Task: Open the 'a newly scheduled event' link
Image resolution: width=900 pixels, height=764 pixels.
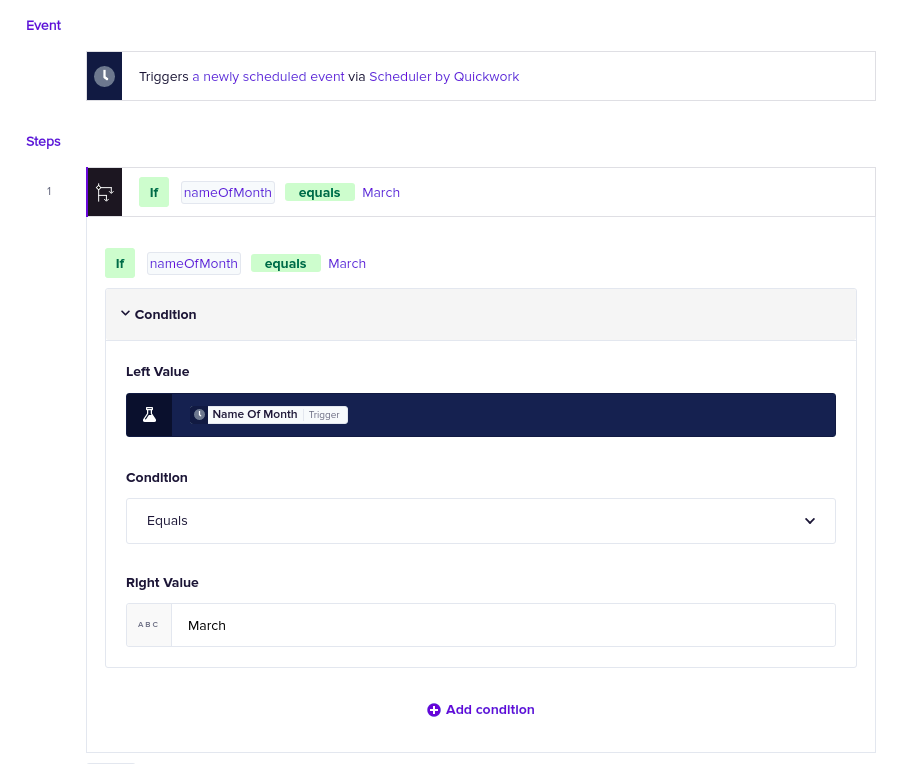Action: tap(268, 76)
